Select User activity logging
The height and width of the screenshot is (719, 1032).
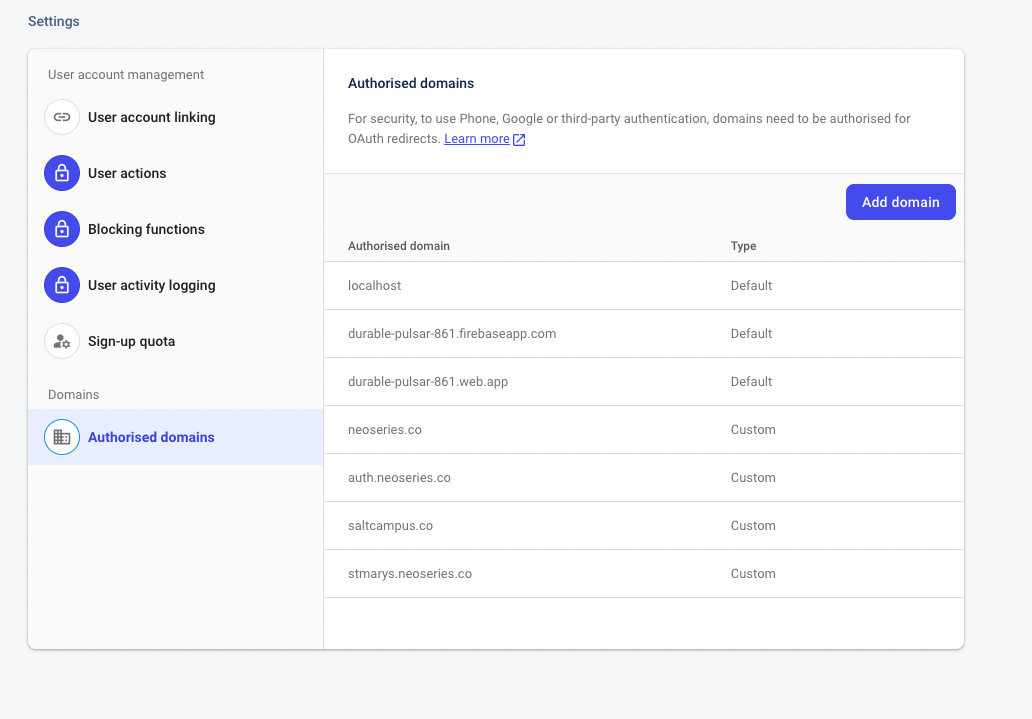pyautogui.click(x=175, y=285)
